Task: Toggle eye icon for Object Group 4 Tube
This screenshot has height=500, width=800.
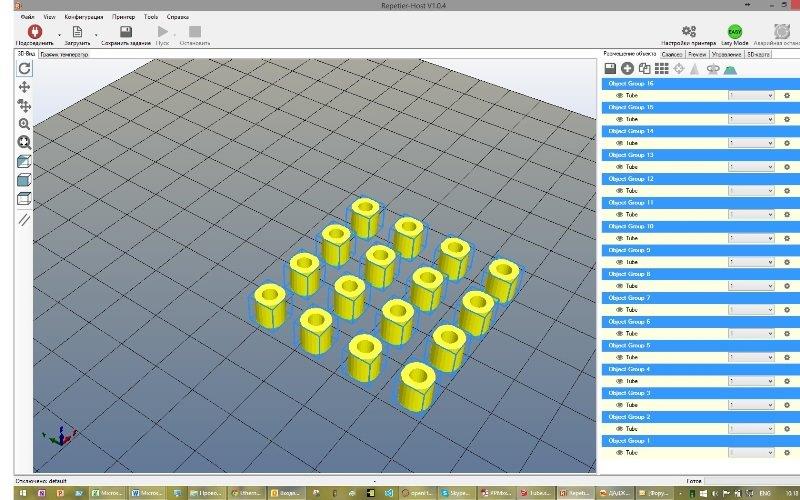Action: pyautogui.click(x=619, y=381)
